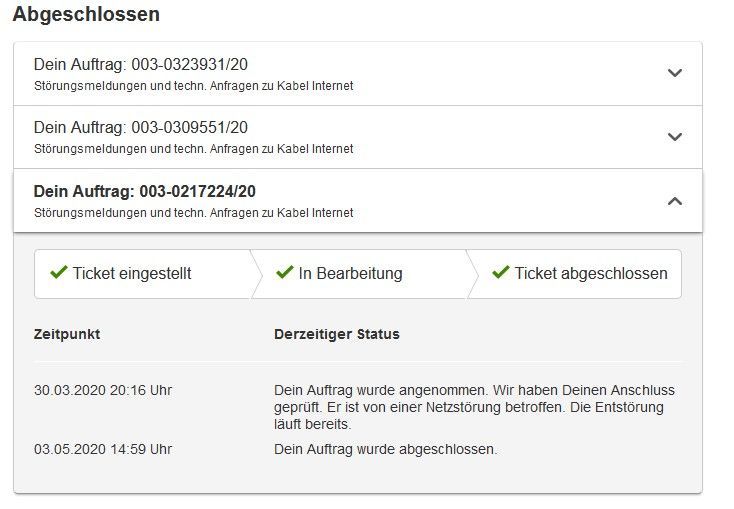The image size is (734, 509).
Task: Click timestamp 03.05.2020 14:59 Uhr
Action: 103,449
